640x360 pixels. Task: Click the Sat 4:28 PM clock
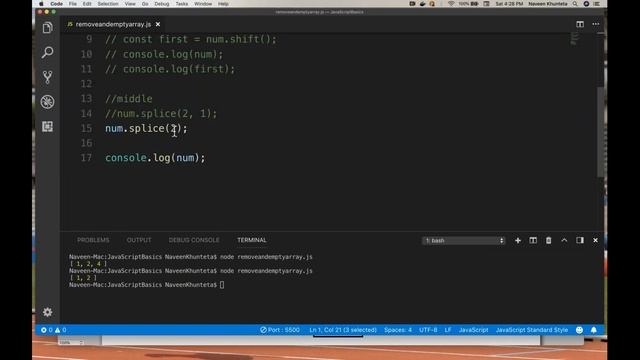(509, 4)
